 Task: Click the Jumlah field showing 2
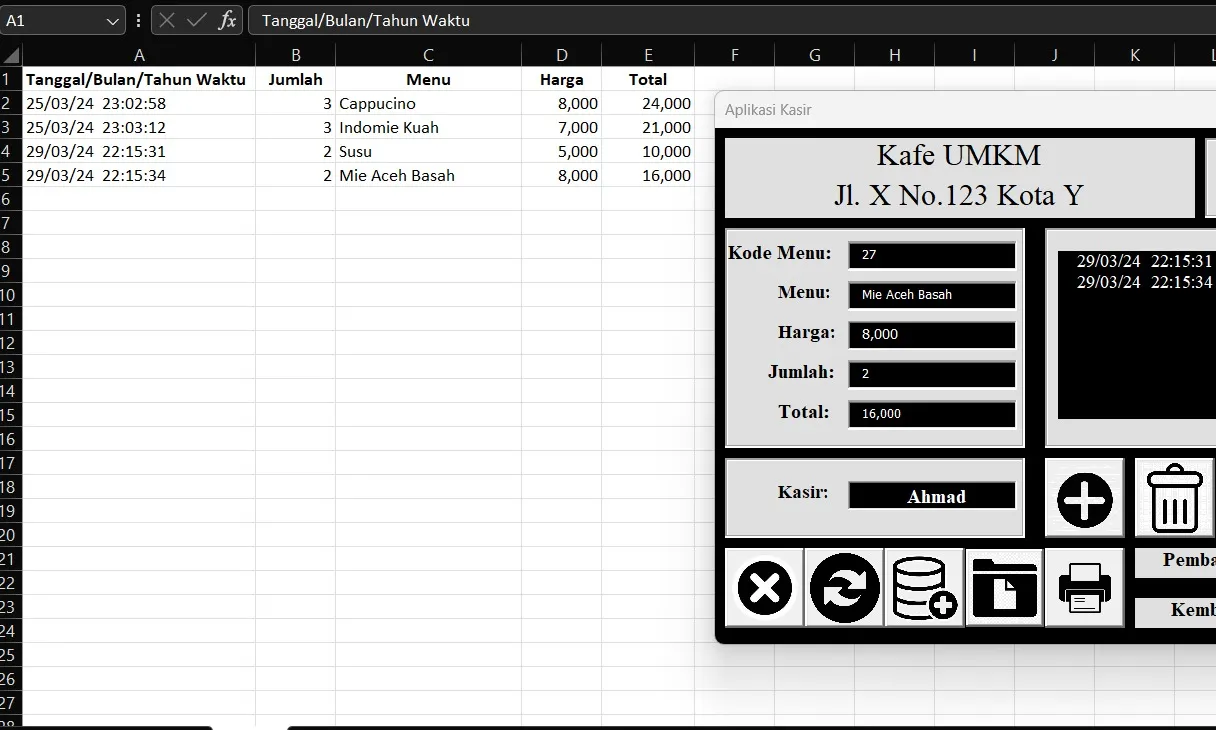pyautogui.click(x=931, y=374)
